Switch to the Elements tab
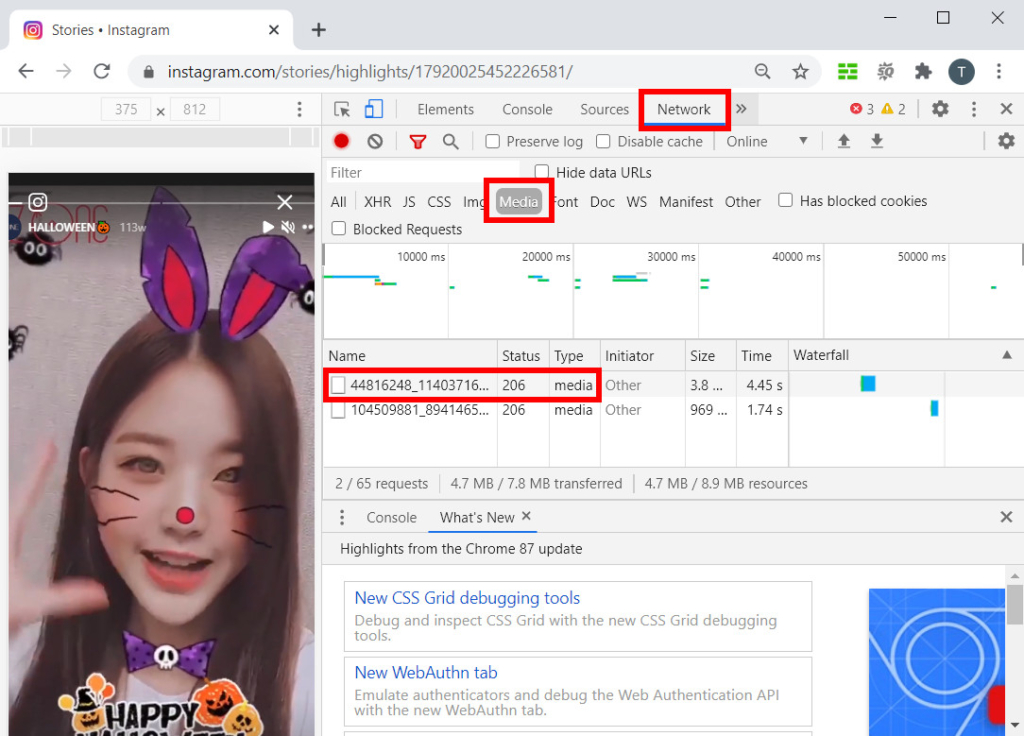The height and width of the screenshot is (736, 1024). coord(445,109)
